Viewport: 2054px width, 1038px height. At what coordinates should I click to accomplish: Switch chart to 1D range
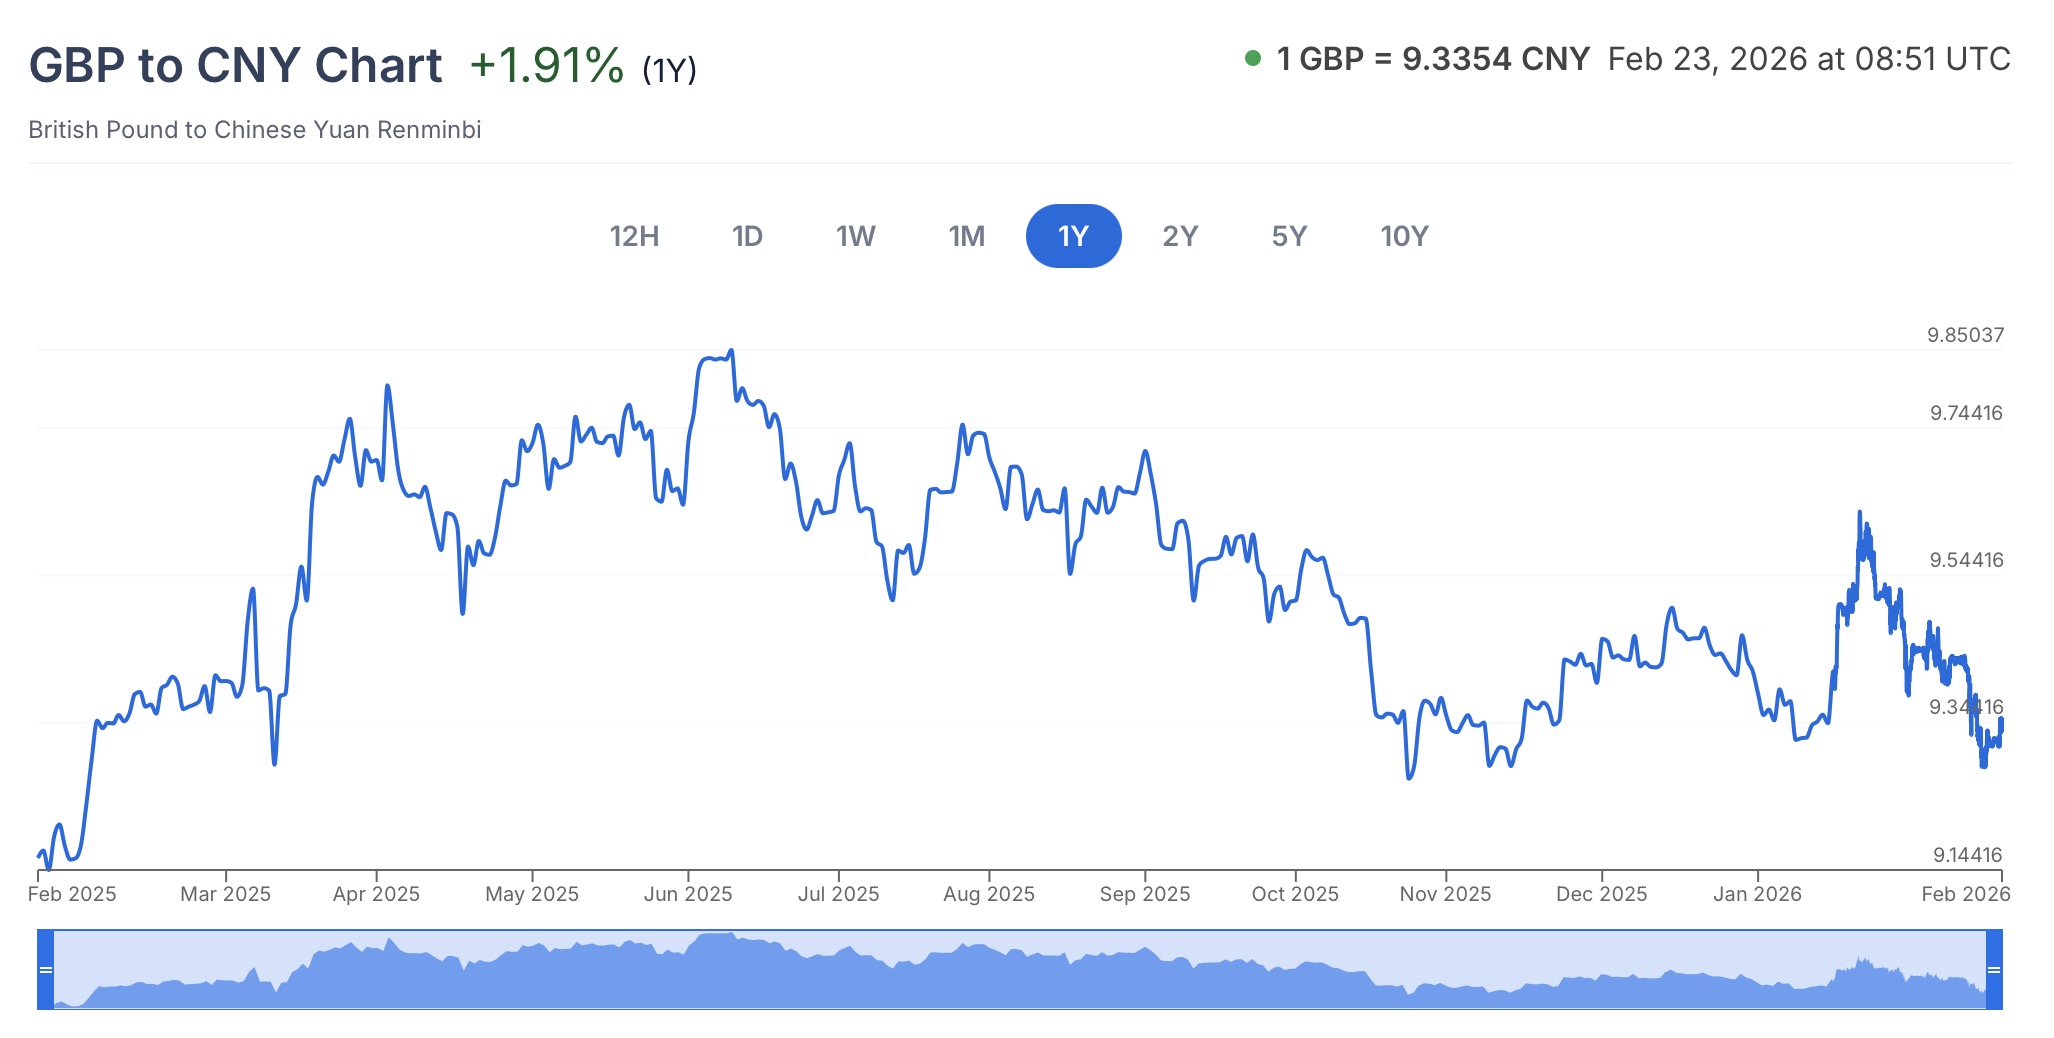(747, 236)
